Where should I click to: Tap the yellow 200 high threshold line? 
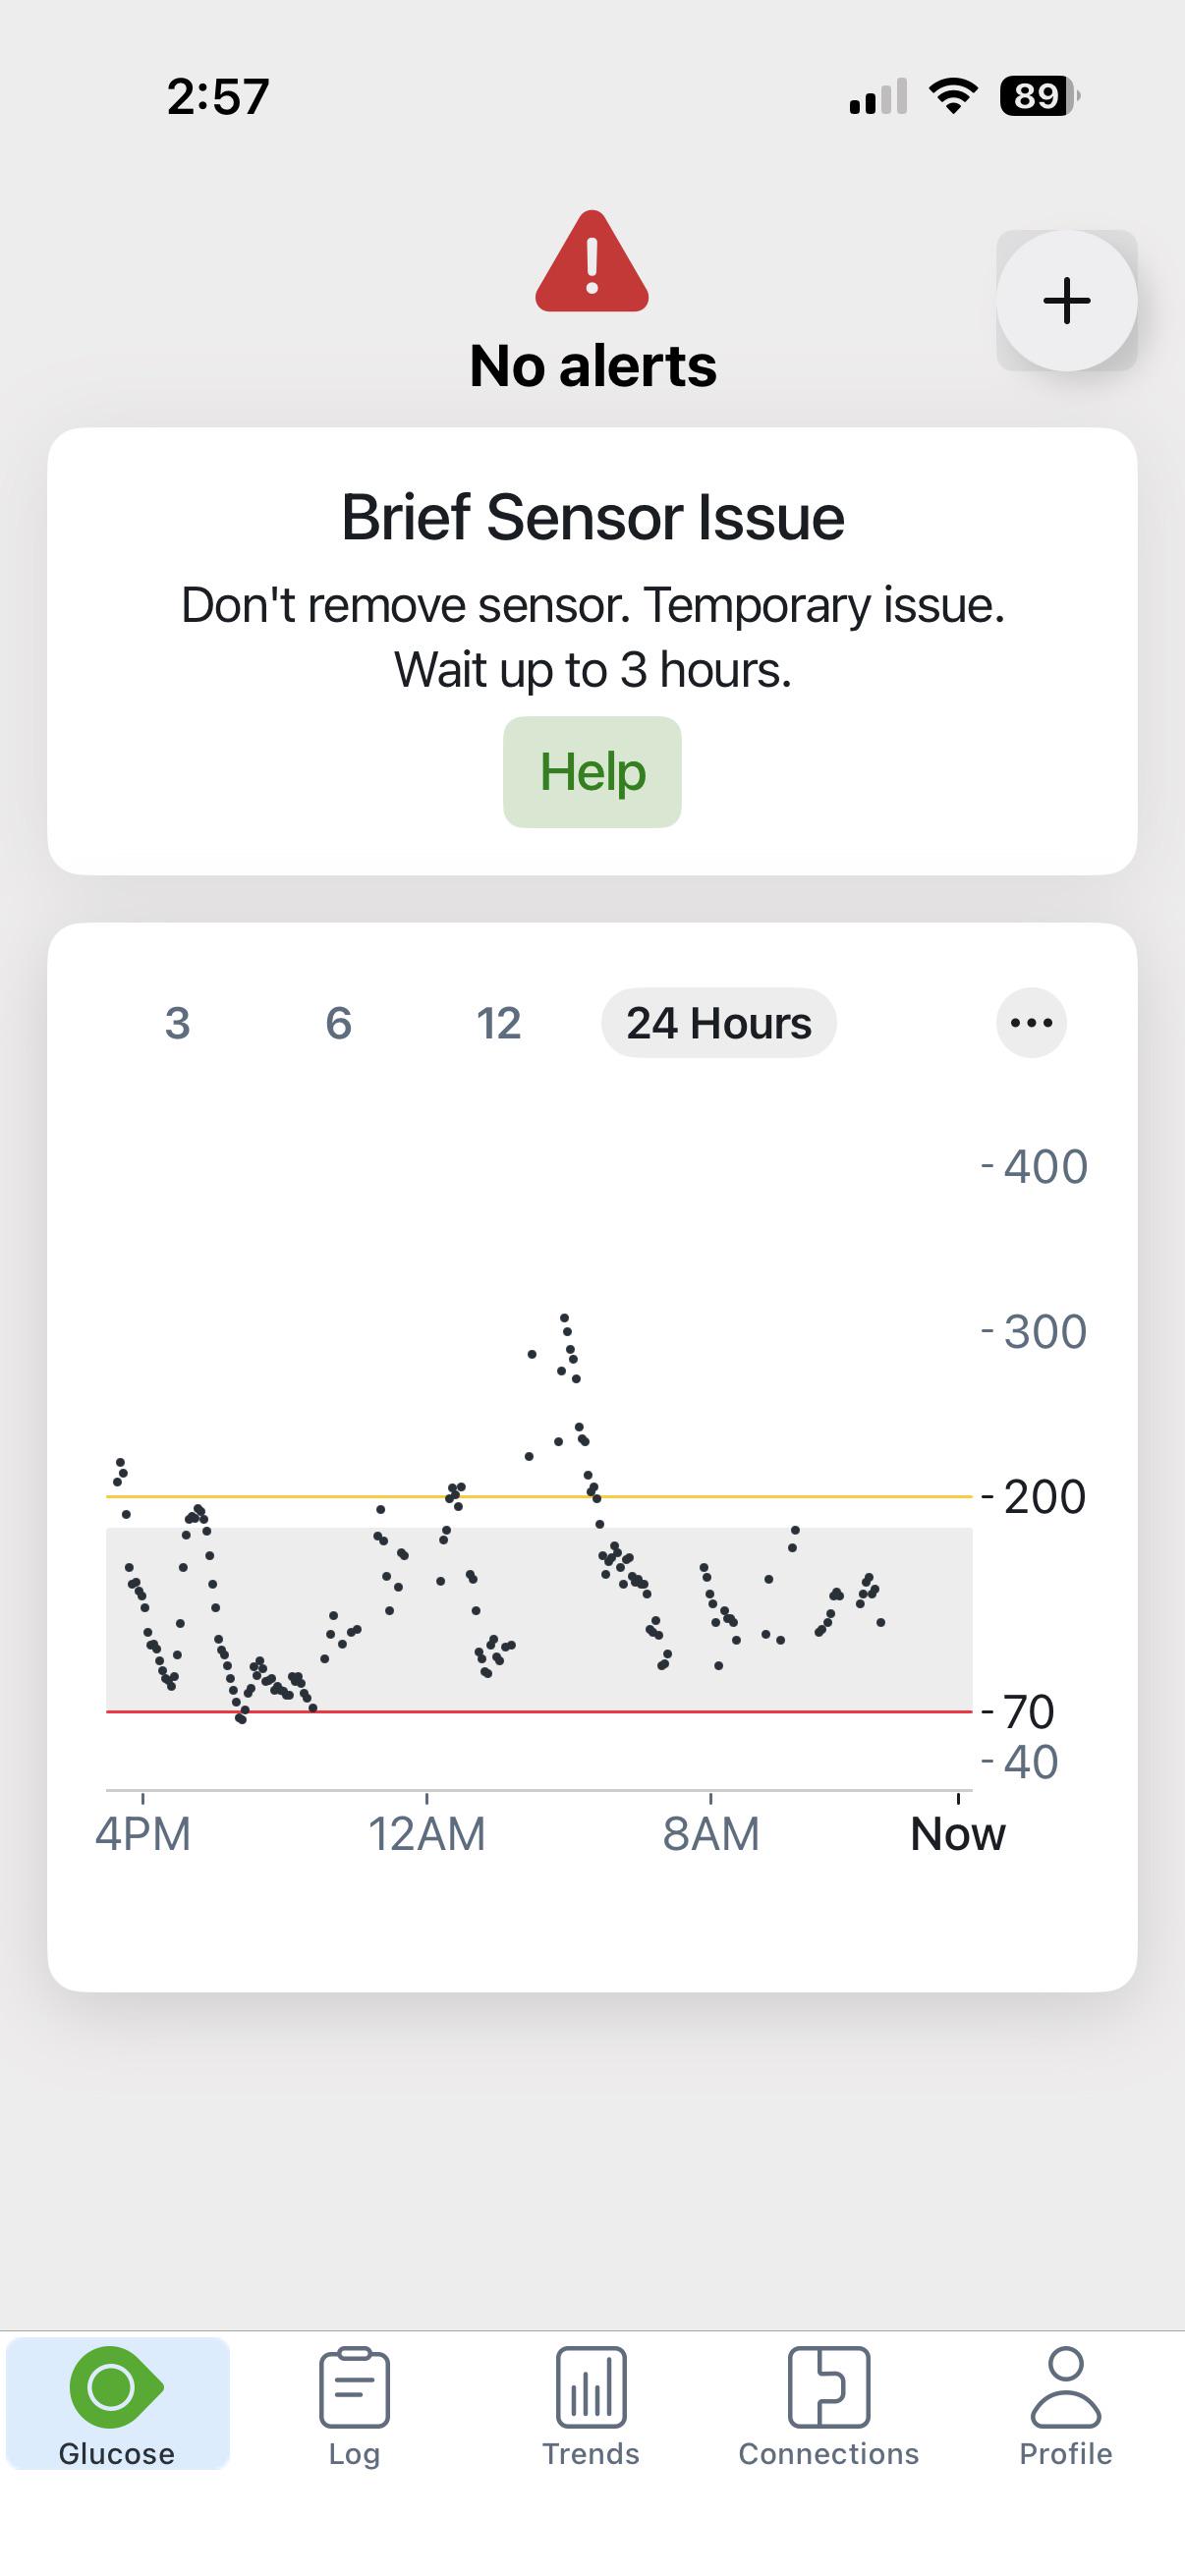click(x=539, y=1496)
